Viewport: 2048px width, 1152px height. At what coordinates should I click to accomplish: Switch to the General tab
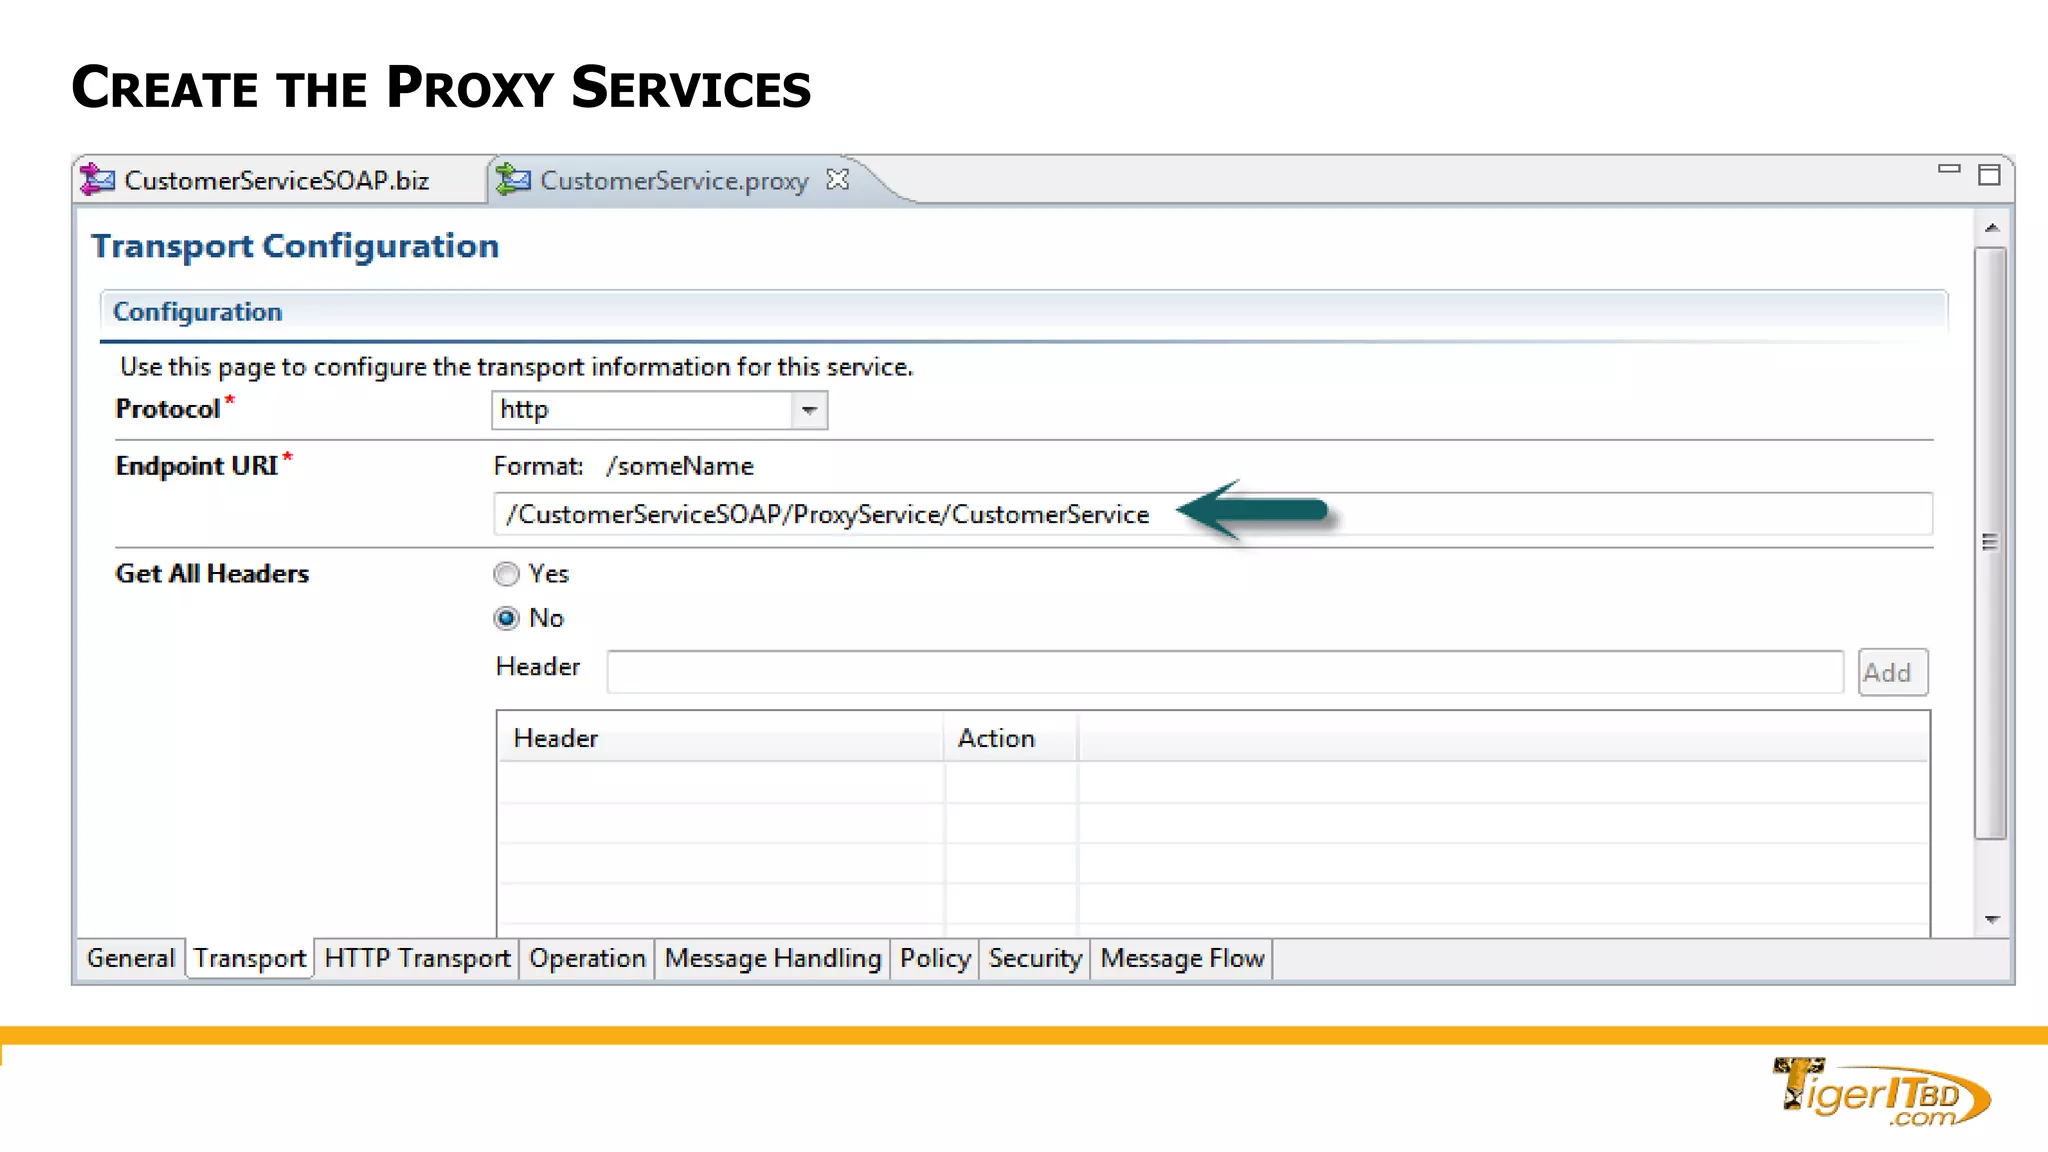[x=131, y=958]
